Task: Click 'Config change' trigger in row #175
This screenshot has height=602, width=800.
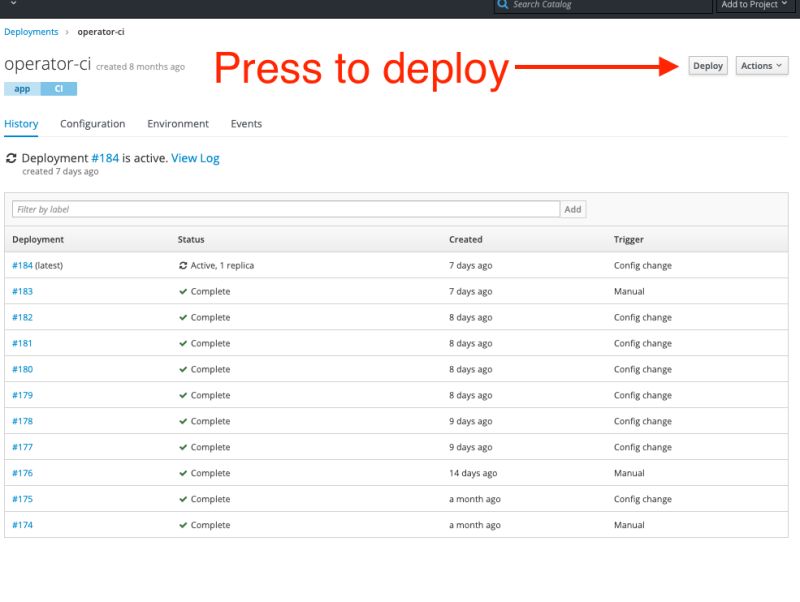Action: tap(643, 499)
